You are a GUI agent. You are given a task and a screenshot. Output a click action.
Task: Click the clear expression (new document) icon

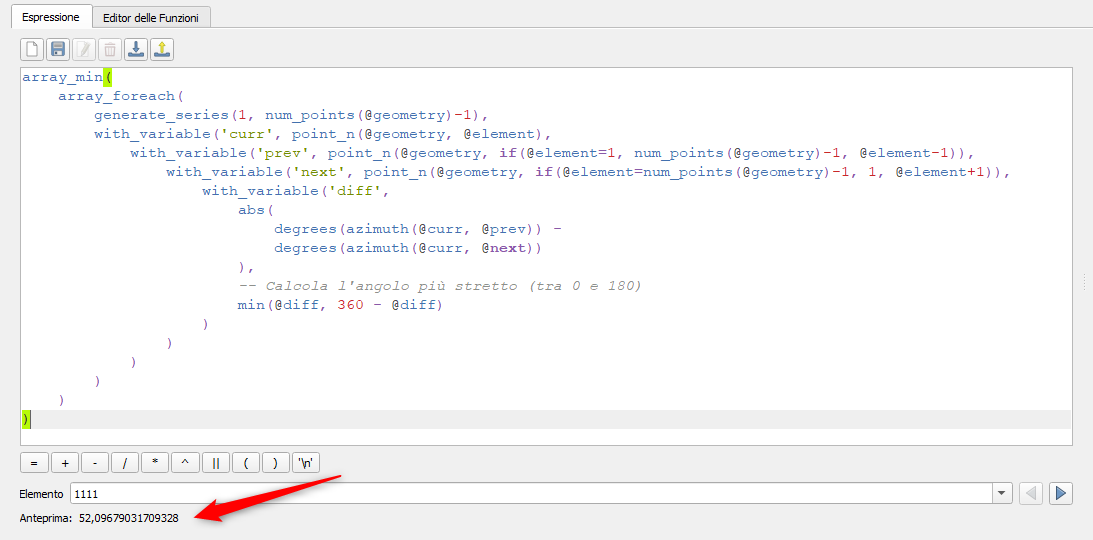coord(32,49)
